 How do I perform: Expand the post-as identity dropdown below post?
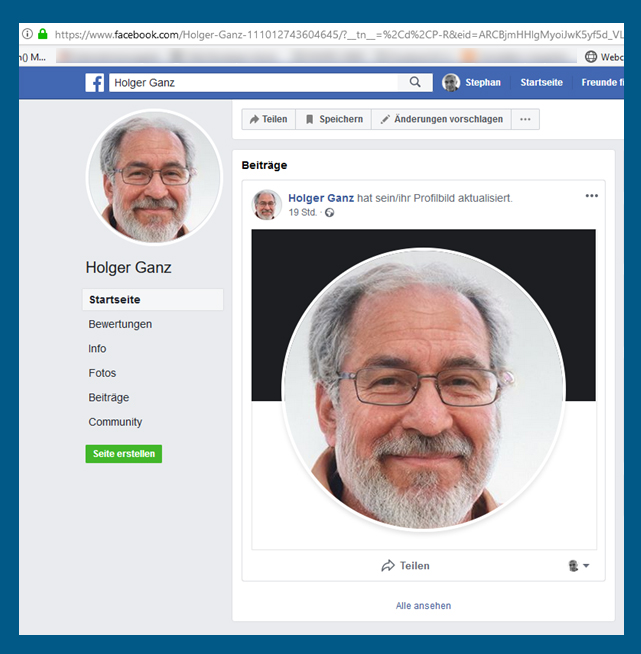(579, 566)
